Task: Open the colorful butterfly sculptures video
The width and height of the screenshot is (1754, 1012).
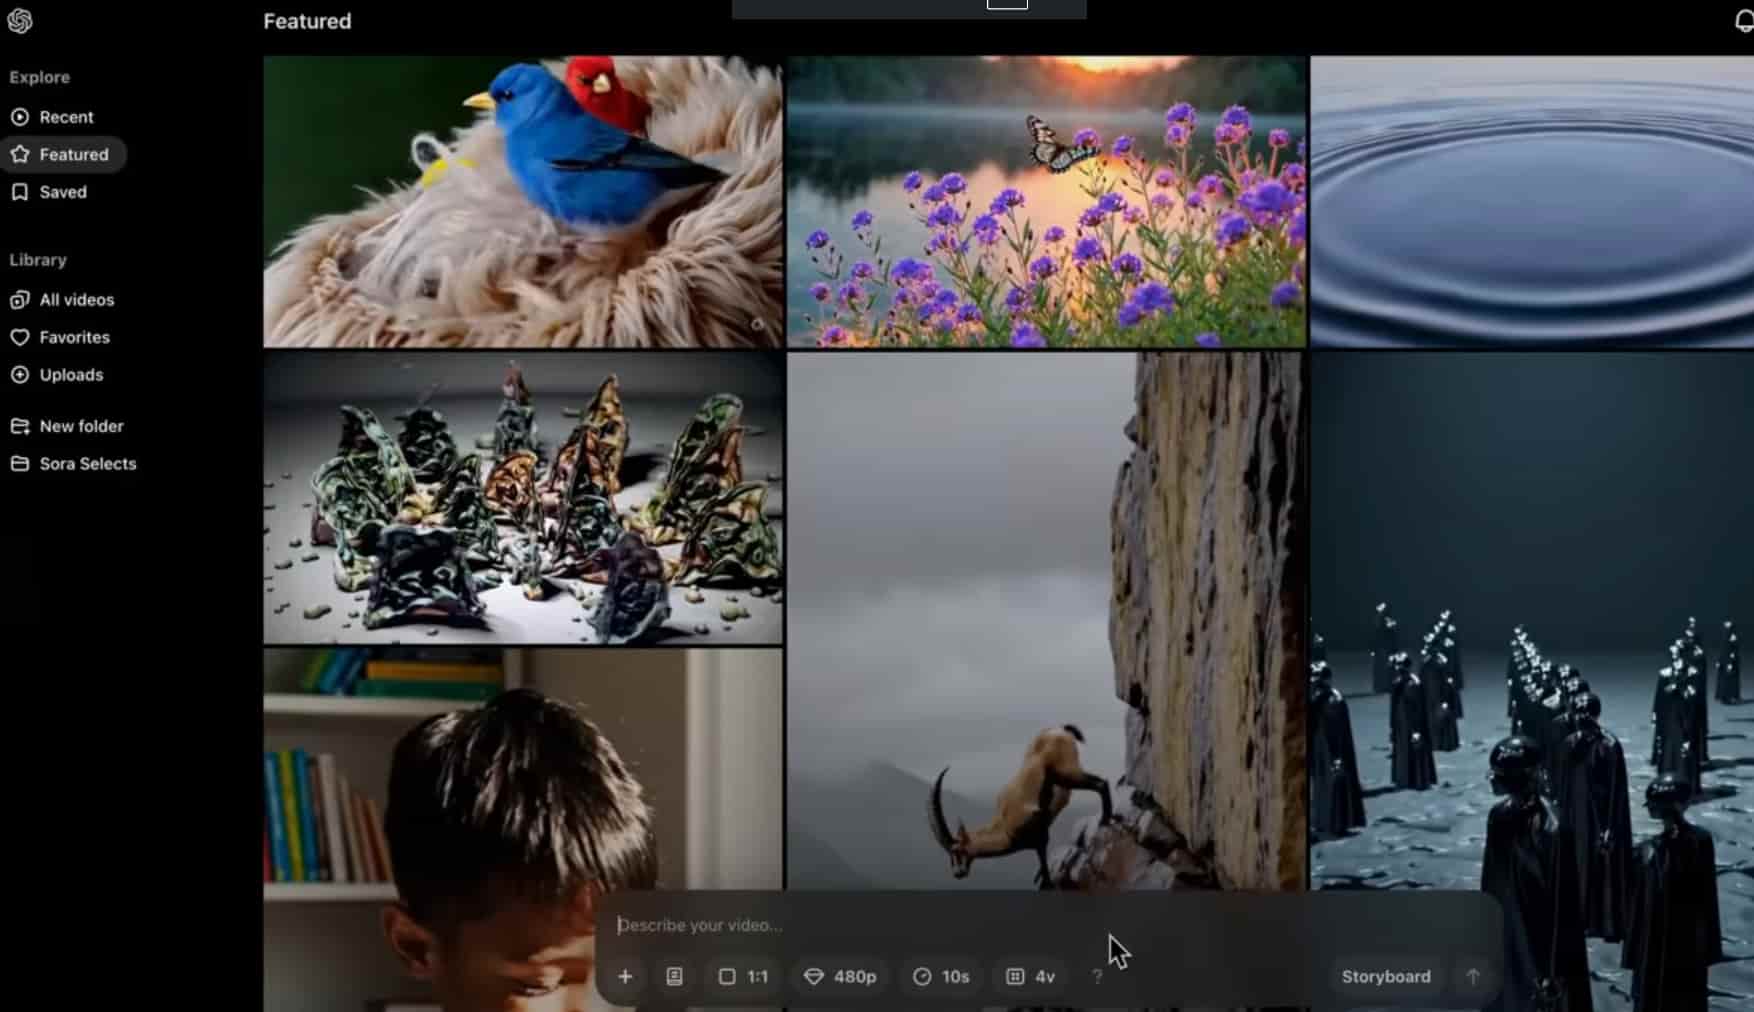Action: click(x=523, y=498)
